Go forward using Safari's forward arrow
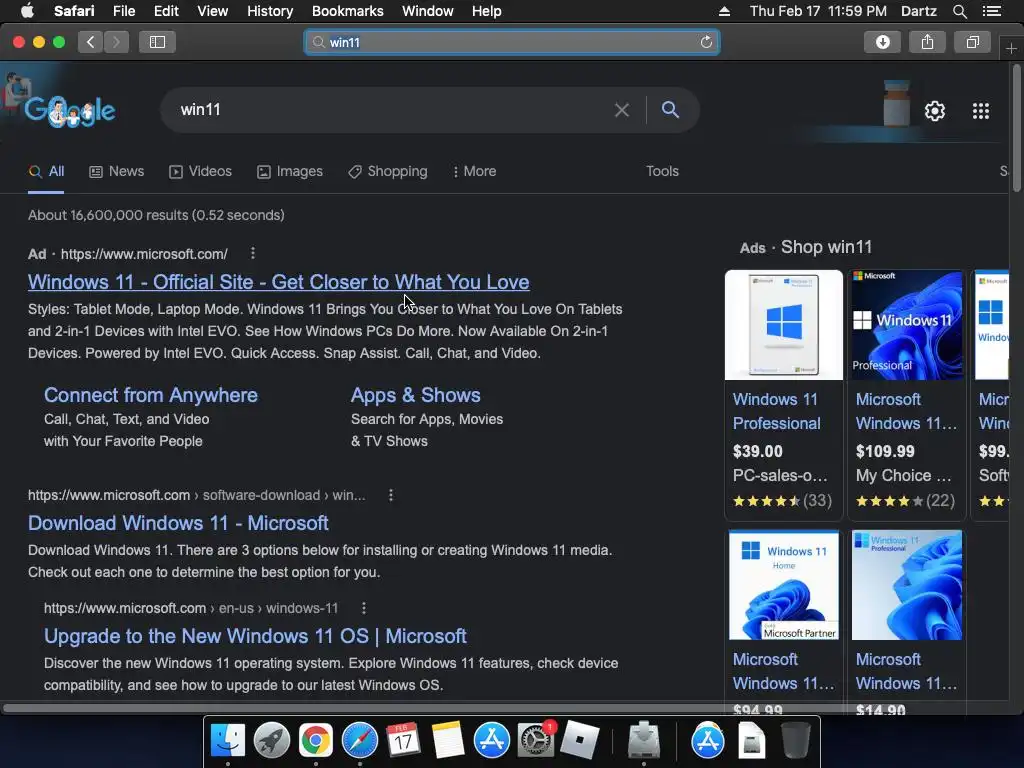Image resolution: width=1024 pixels, height=768 pixels. pyautogui.click(x=116, y=42)
